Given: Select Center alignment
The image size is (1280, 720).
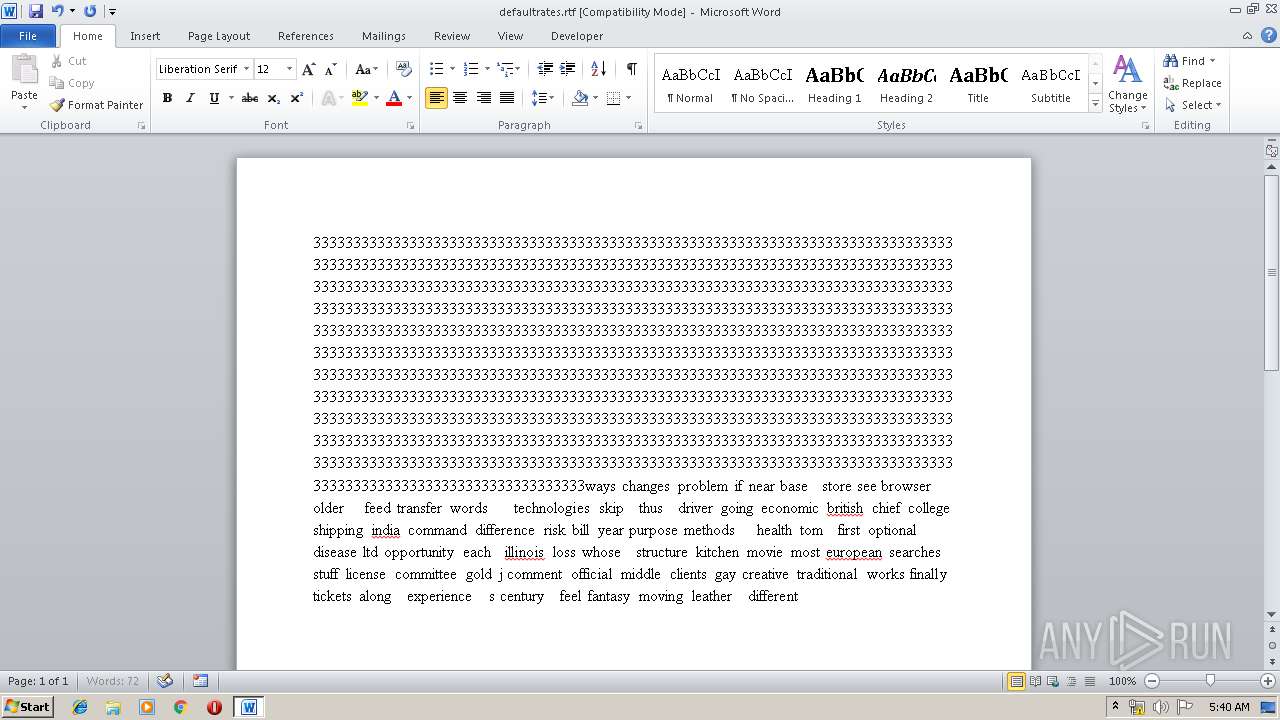Looking at the screenshot, I should click(460, 98).
